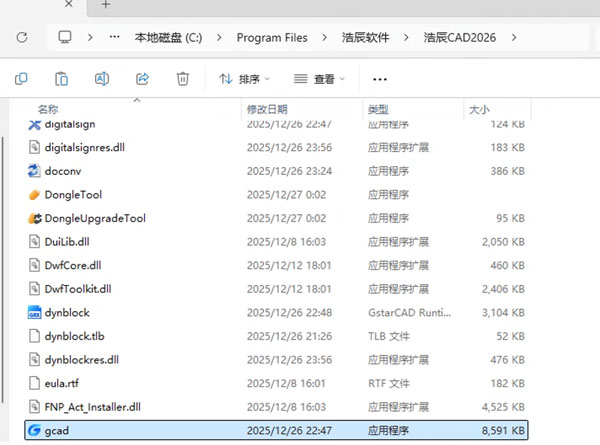
Task: Close the current tab
Action: click(x=68, y=4)
